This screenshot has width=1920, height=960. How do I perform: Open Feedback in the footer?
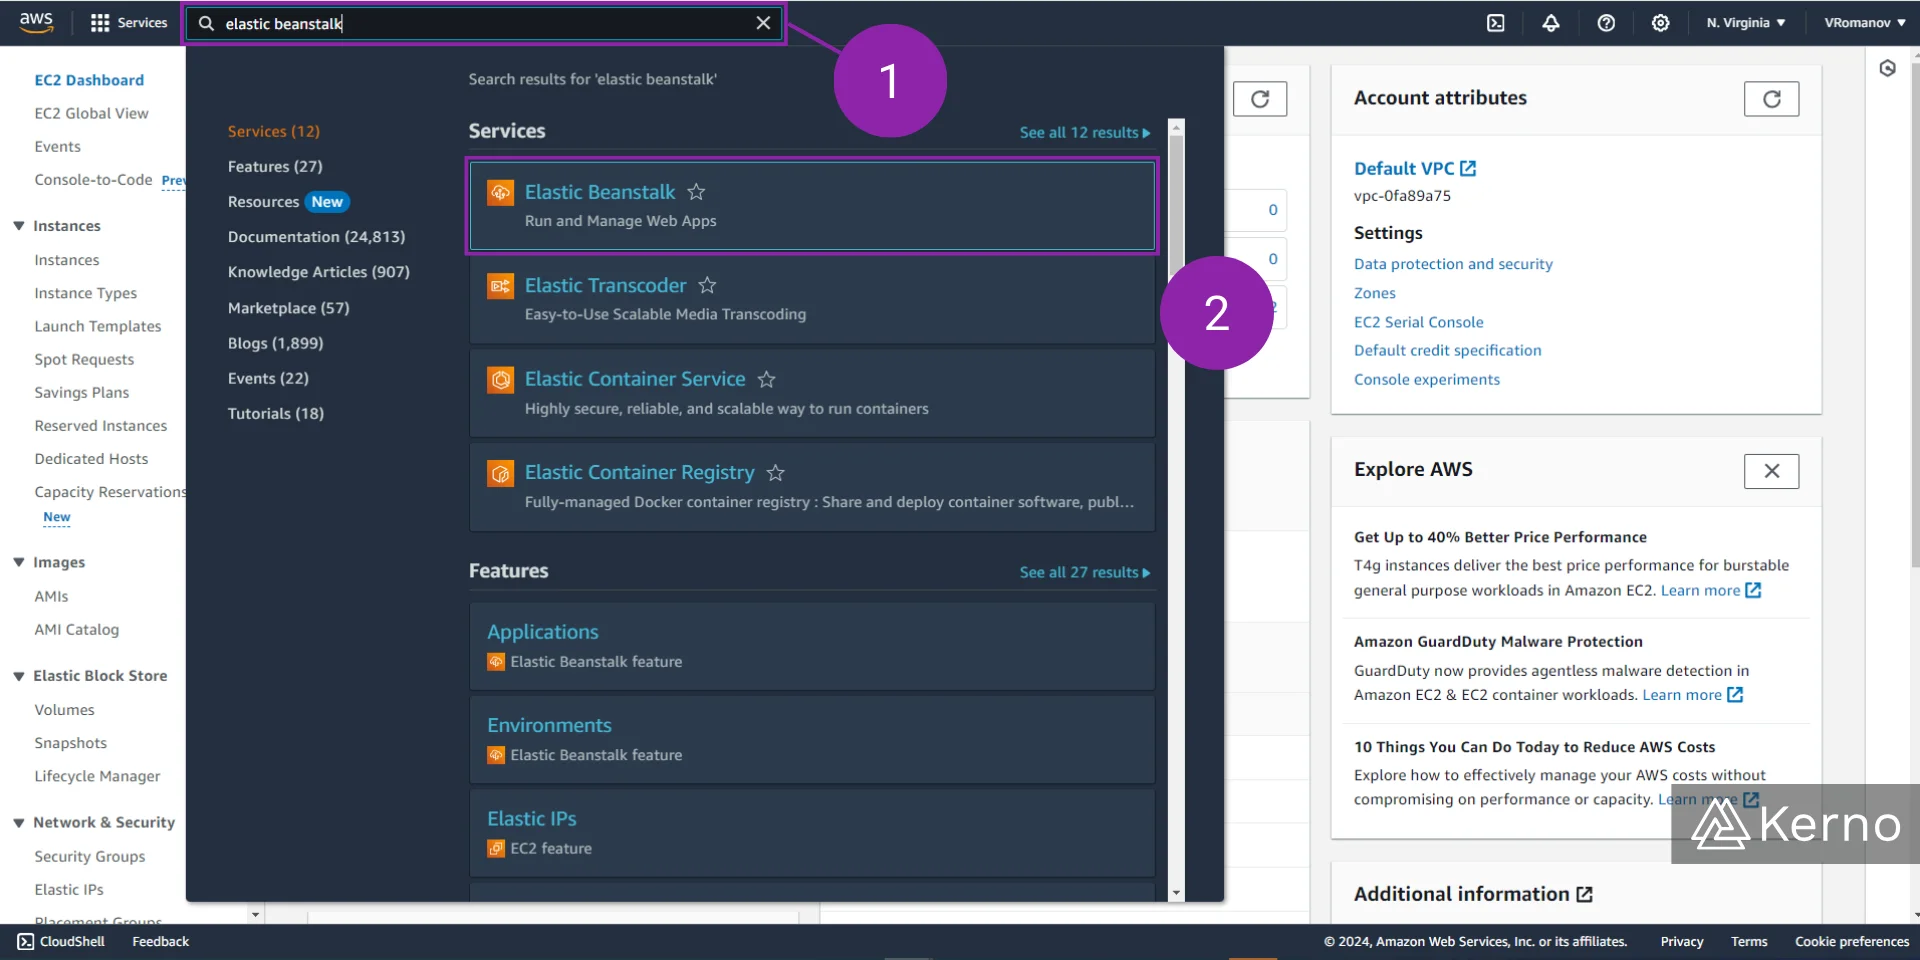(160, 941)
